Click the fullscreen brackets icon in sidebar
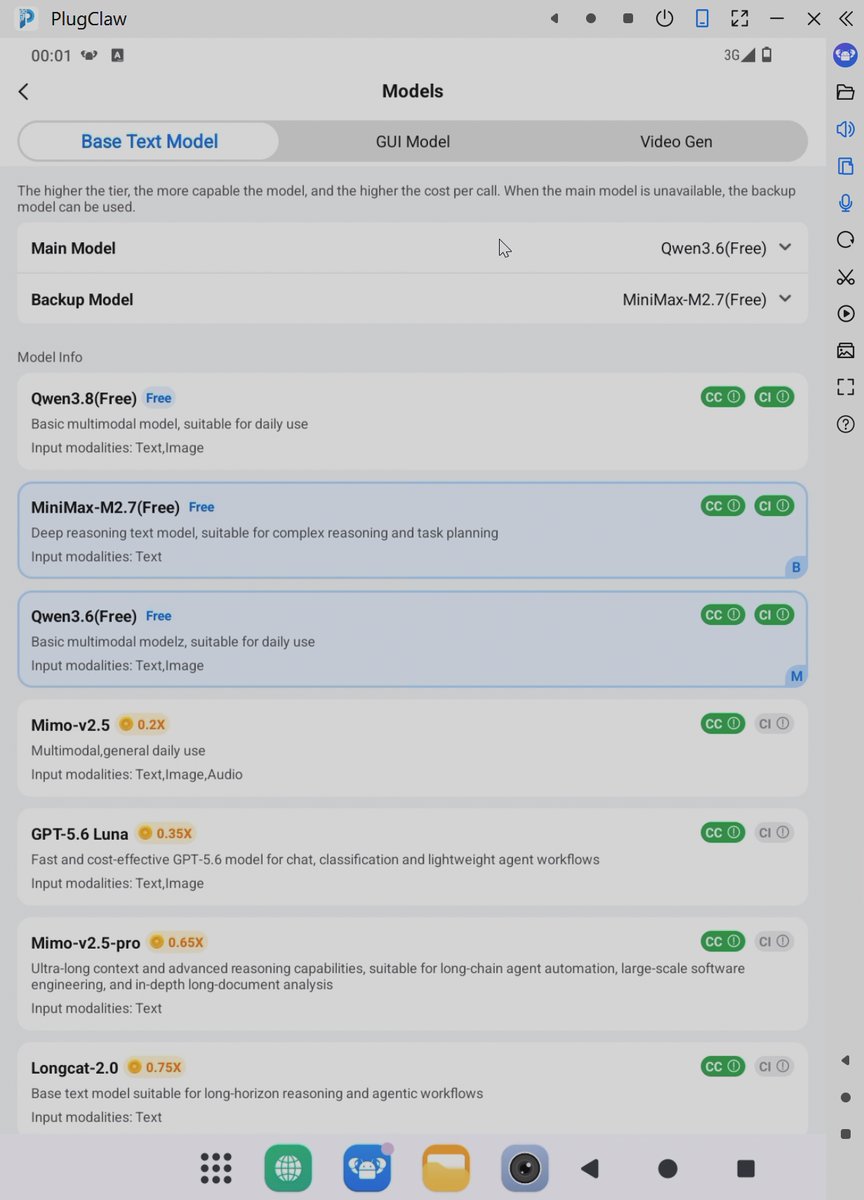Screen dimensions: 864x1200 [845, 387]
